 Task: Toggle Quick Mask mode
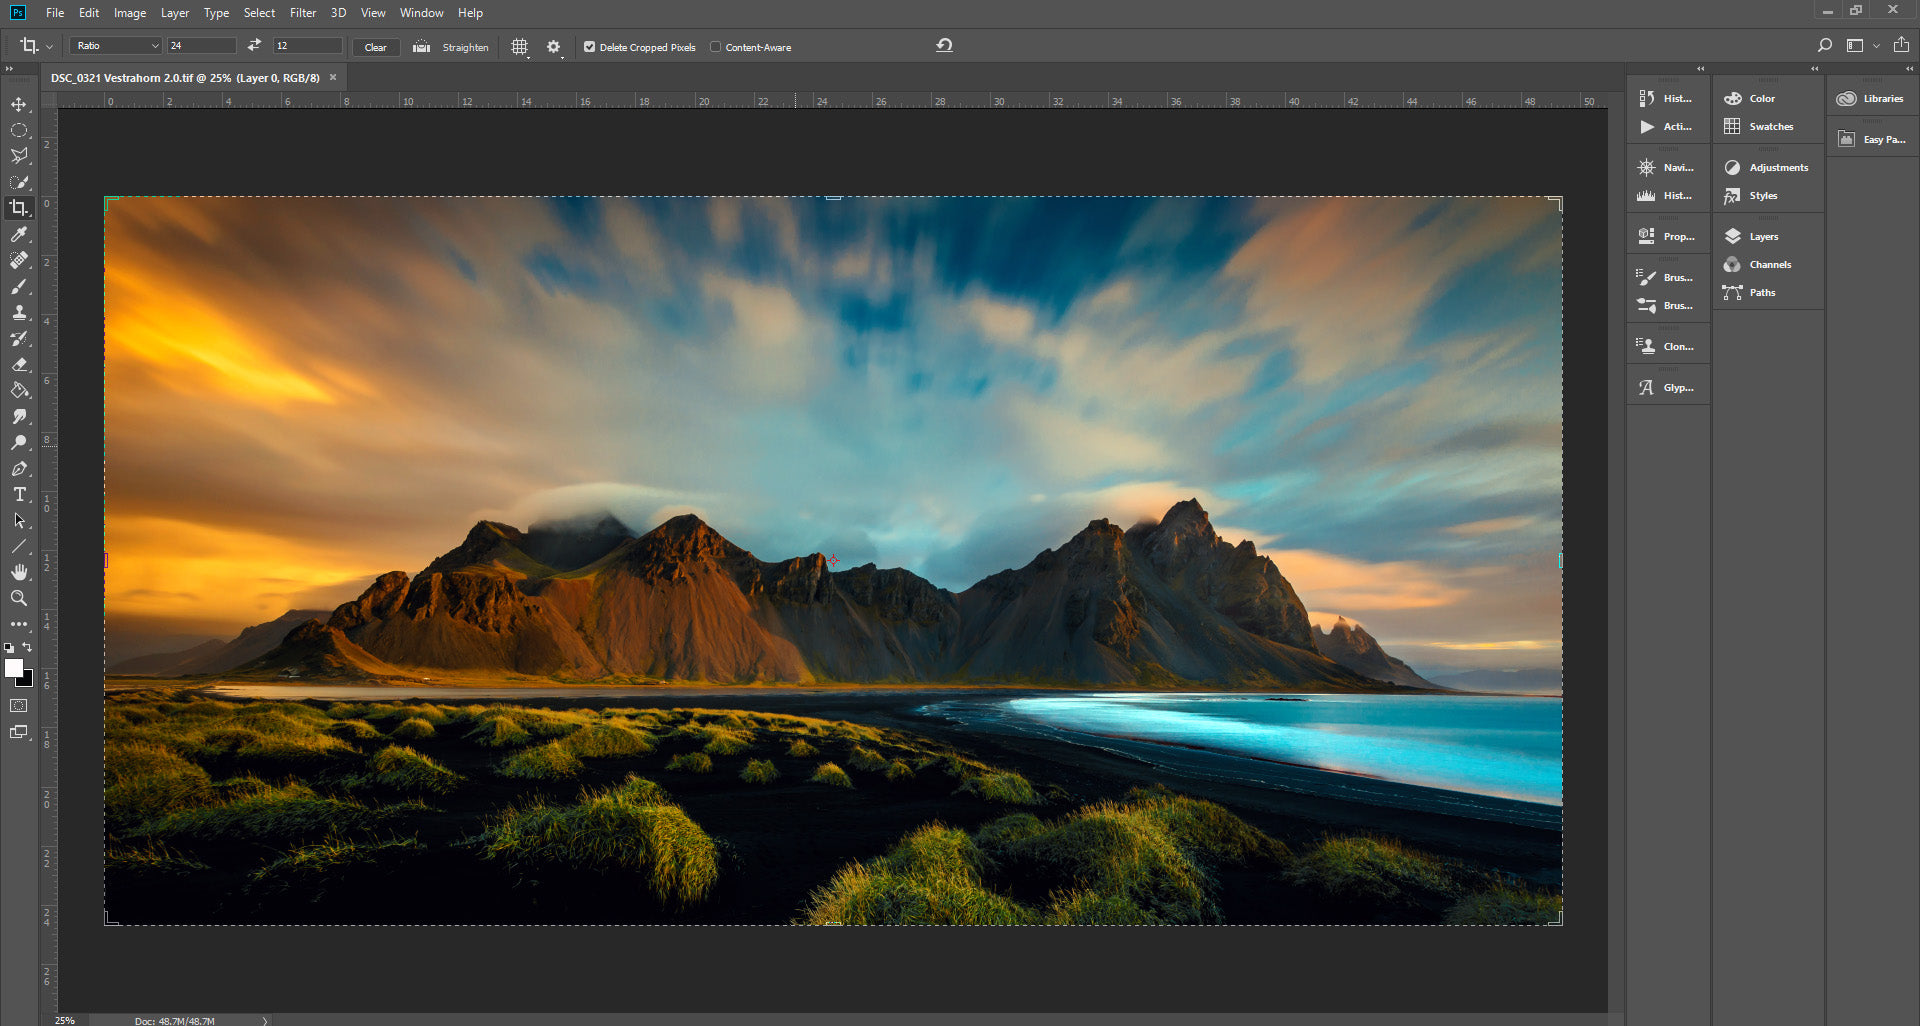pos(19,706)
